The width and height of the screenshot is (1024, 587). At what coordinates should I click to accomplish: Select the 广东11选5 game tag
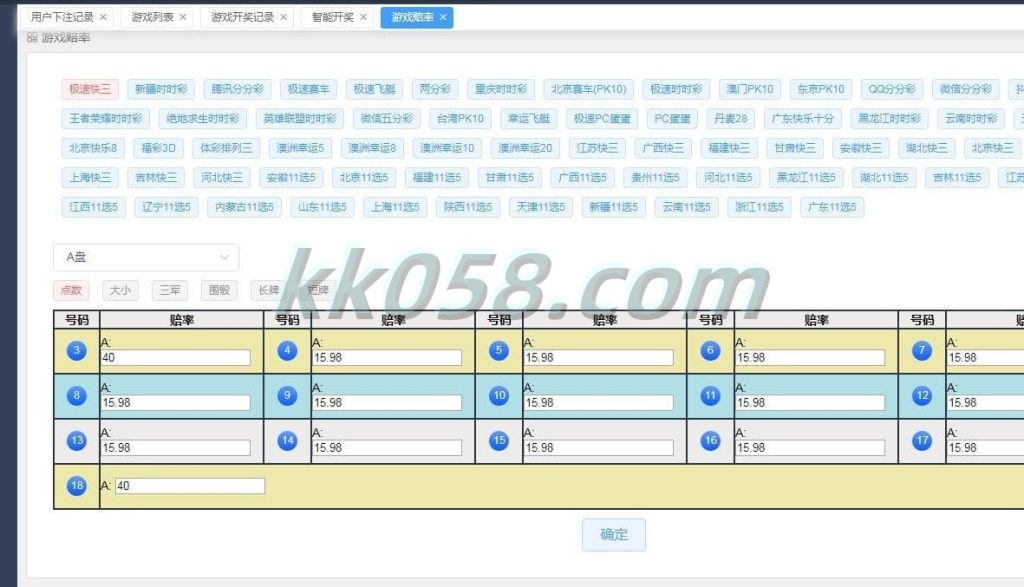click(x=832, y=207)
